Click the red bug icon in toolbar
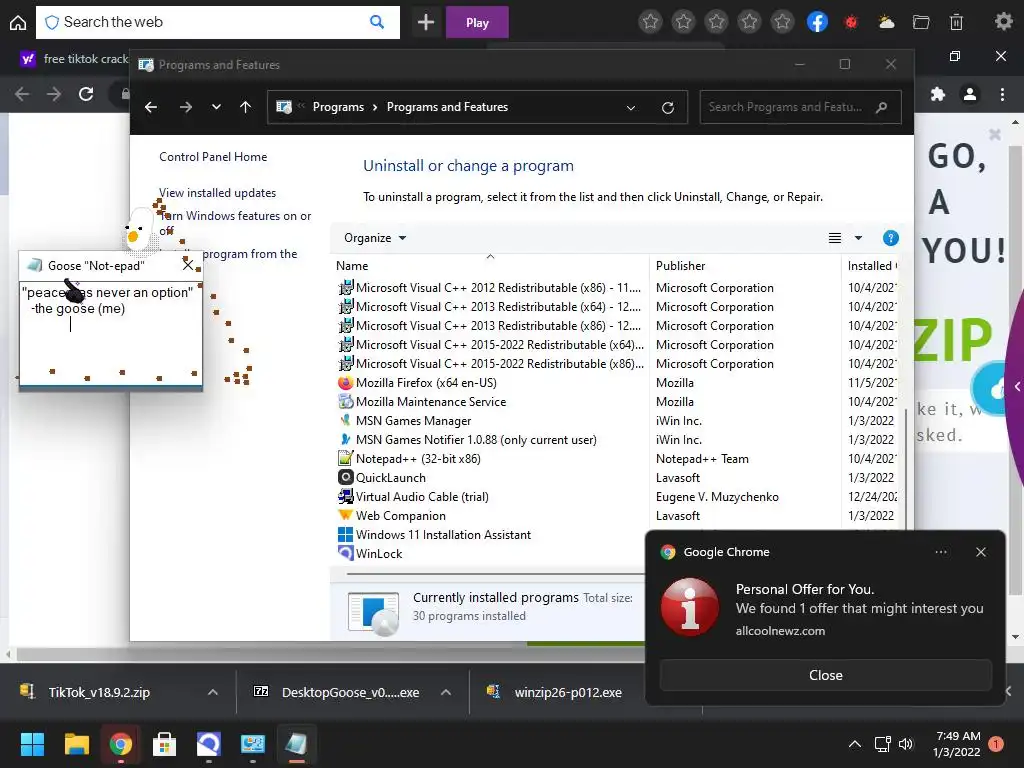This screenshot has height=768, width=1024. [851, 22]
